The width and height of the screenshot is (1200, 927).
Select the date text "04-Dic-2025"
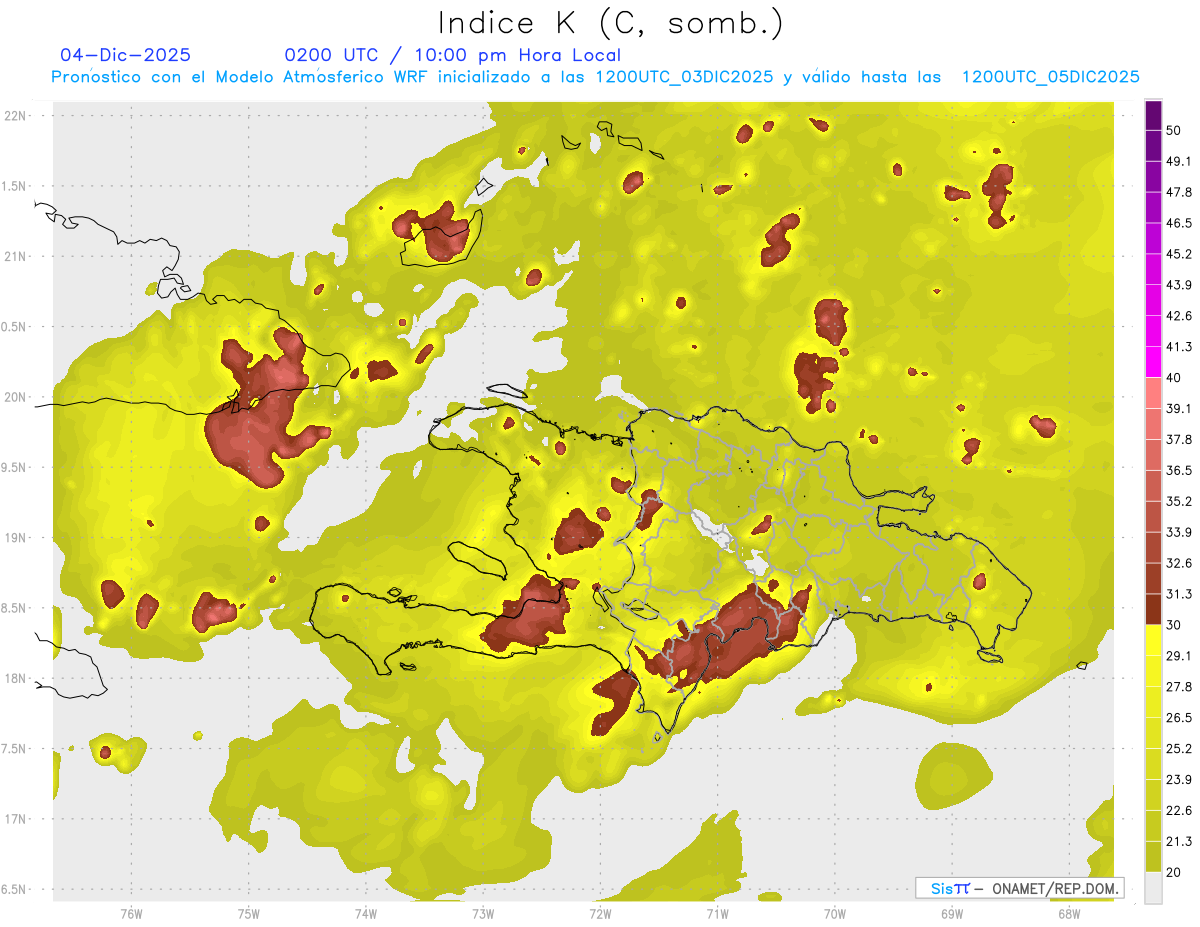(x=126, y=55)
